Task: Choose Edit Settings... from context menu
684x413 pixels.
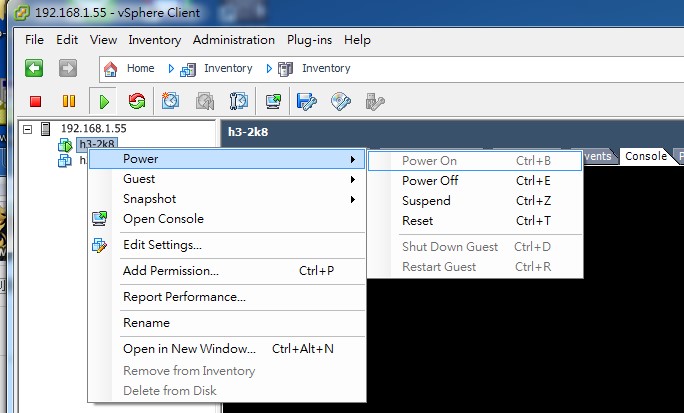Action: coord(227,245)
